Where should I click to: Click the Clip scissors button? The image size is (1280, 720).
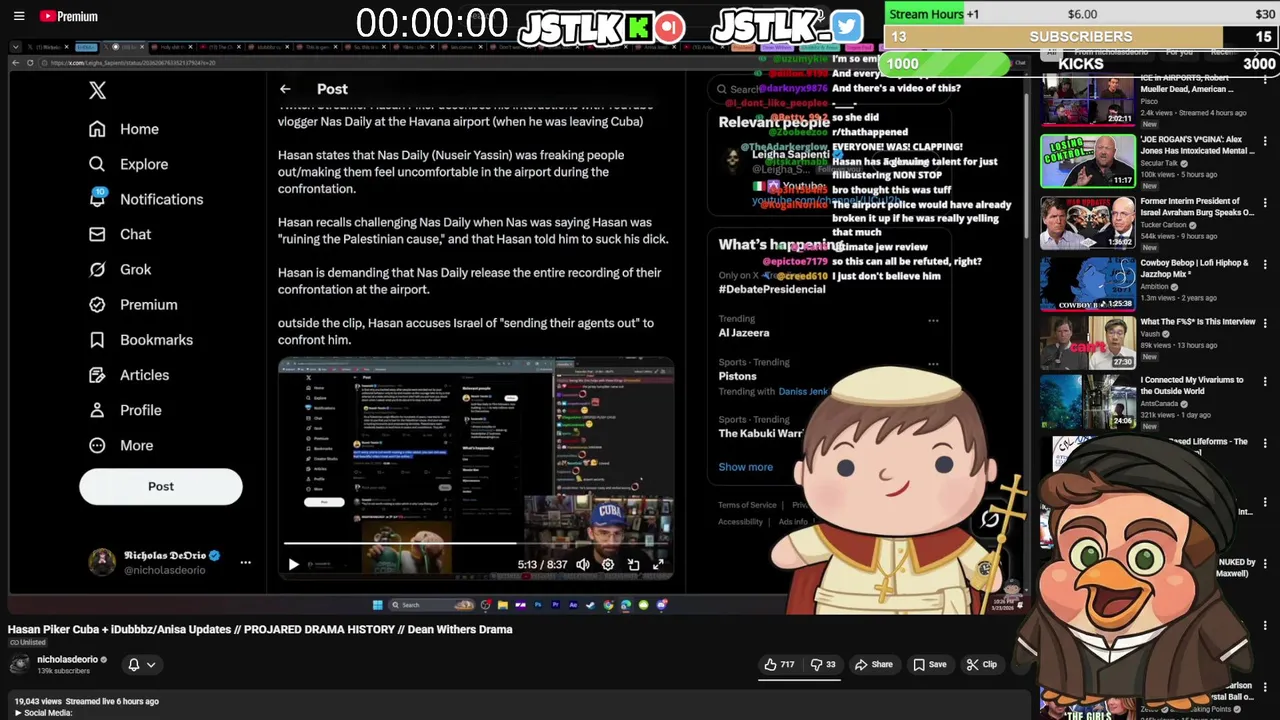981,665
